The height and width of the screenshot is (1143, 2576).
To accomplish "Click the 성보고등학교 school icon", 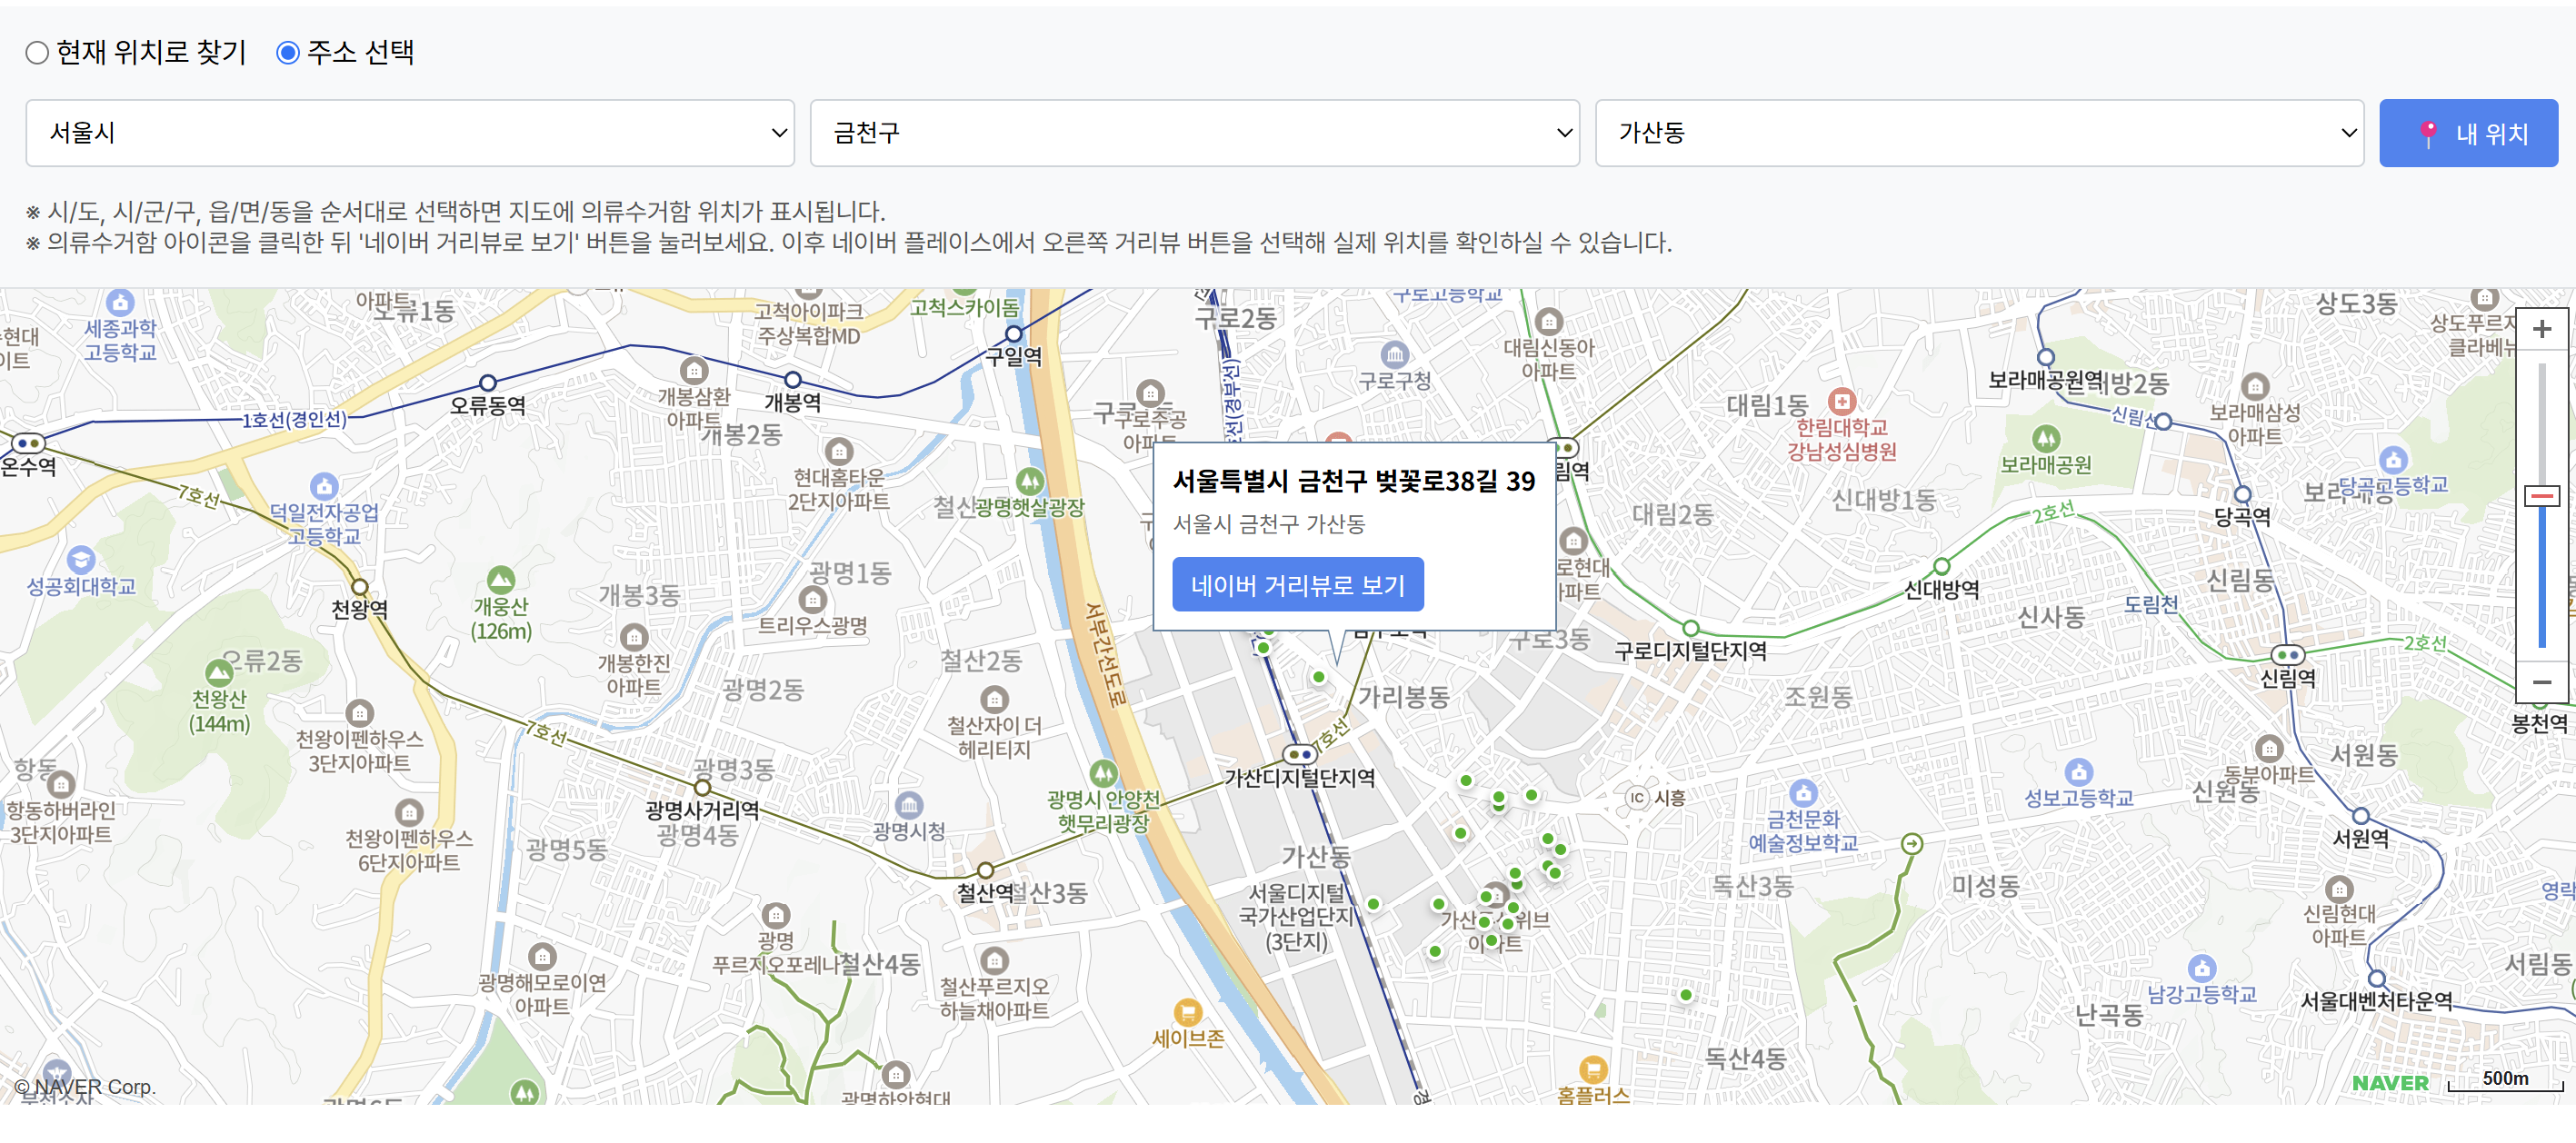I will click(x=2079, y=772).
